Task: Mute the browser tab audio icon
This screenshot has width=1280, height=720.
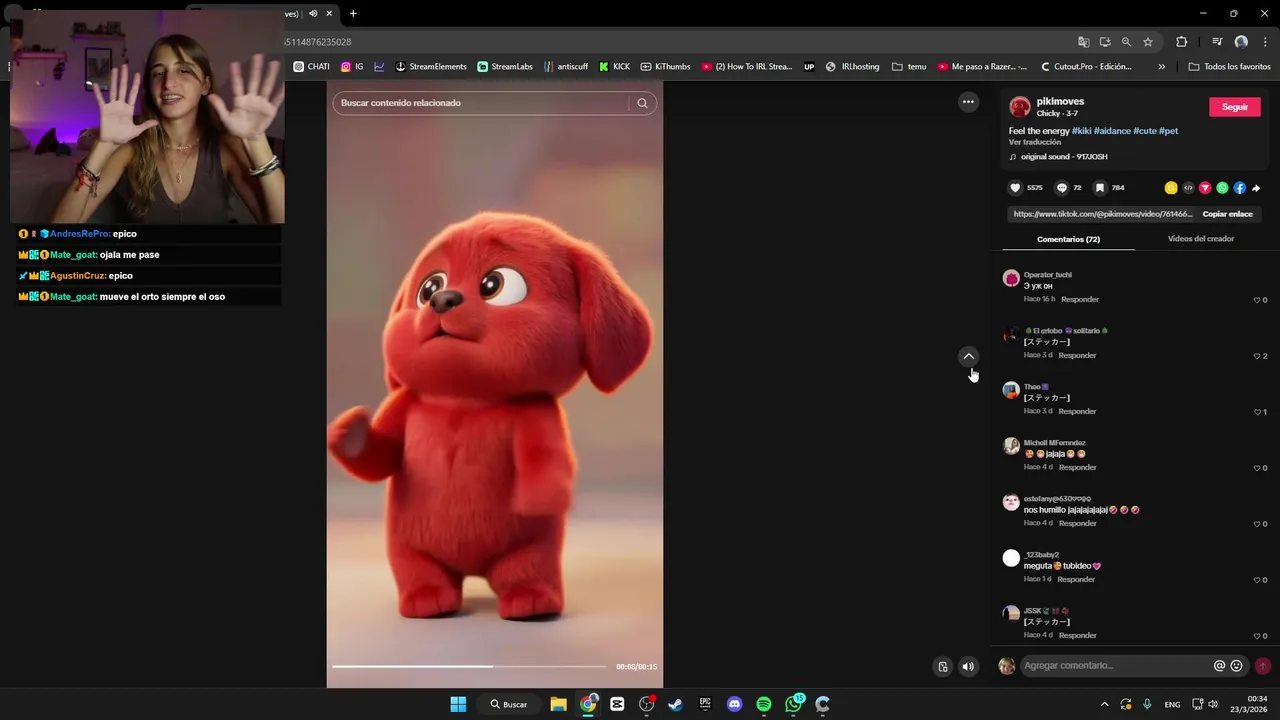Action: click(x=313, y=14)
